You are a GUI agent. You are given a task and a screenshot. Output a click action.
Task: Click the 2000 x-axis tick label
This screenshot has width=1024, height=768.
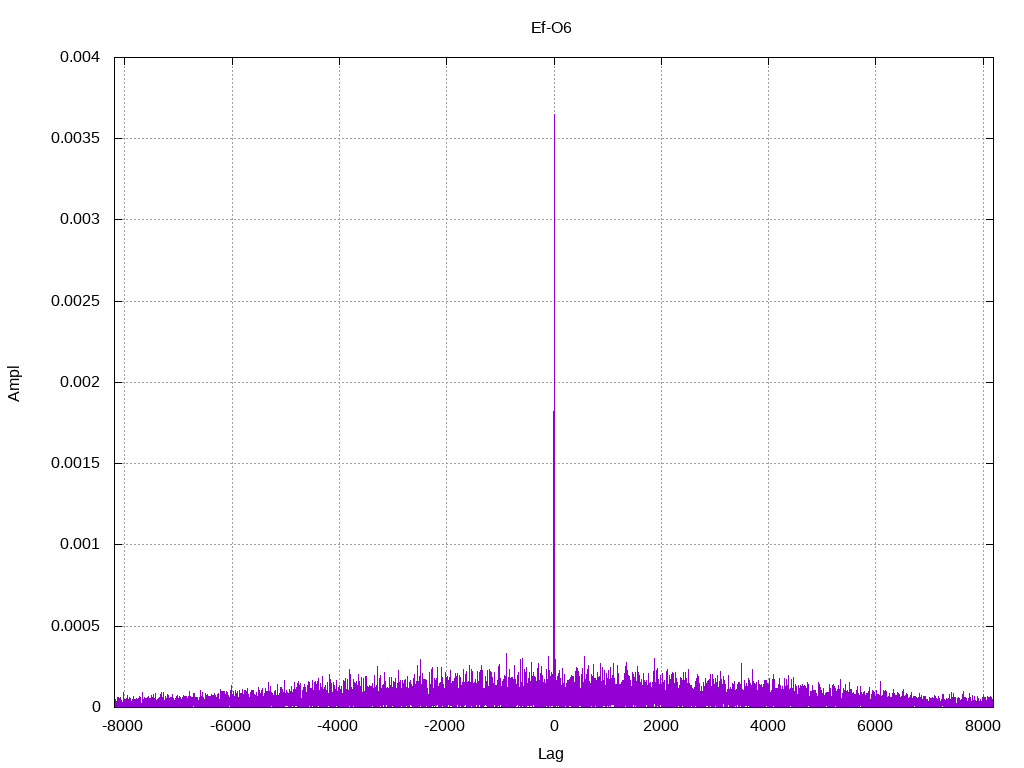(661, 726)
